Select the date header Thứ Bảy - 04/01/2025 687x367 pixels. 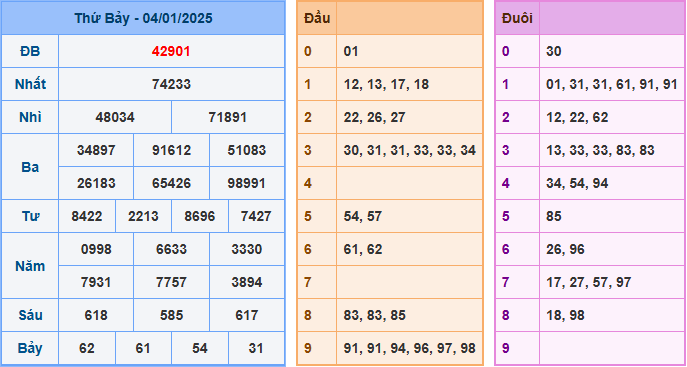[x=143, y=18]
